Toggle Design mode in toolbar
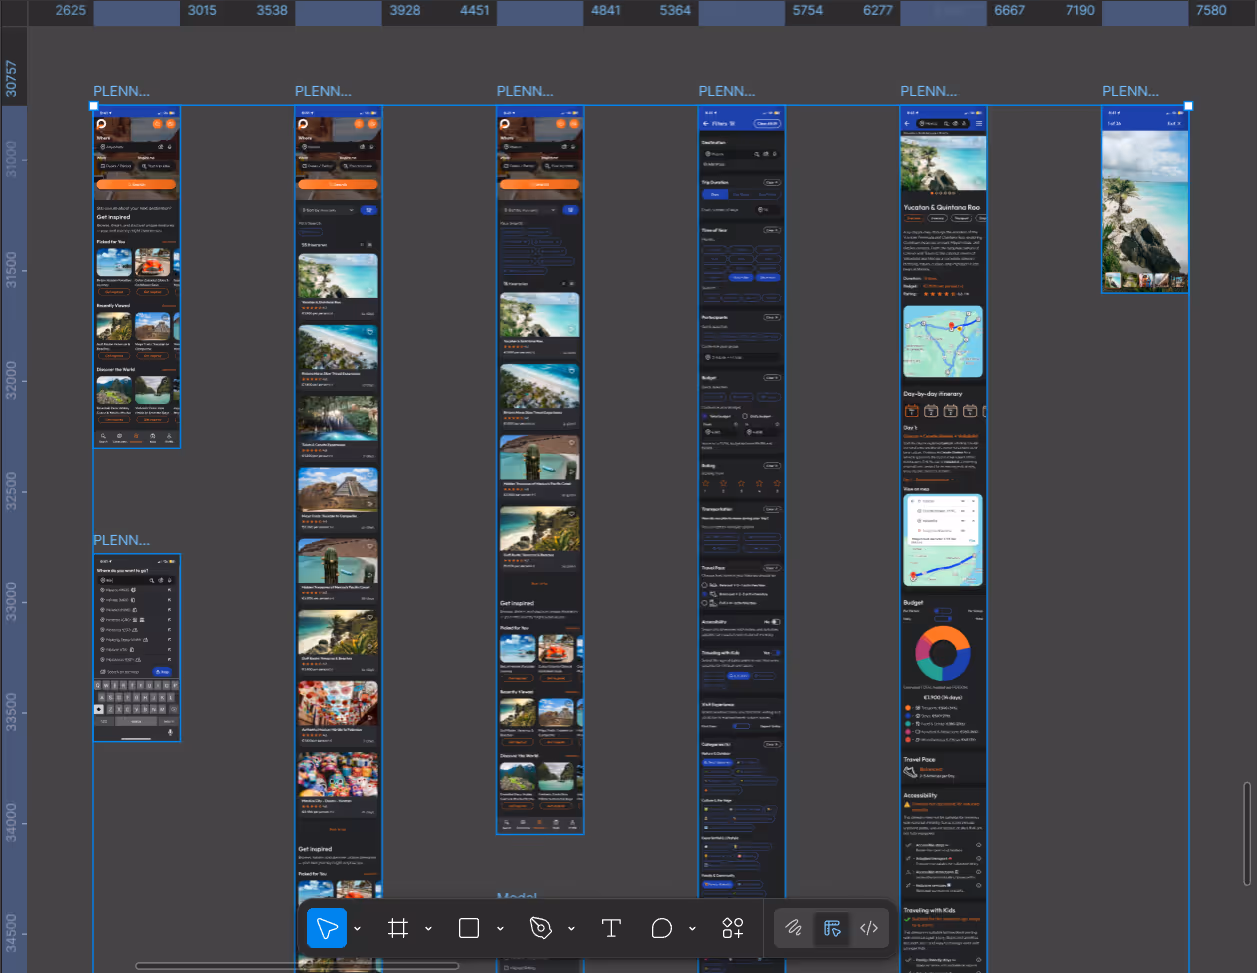This screenshot has width=1257, height=973. [x=831, y=928]
